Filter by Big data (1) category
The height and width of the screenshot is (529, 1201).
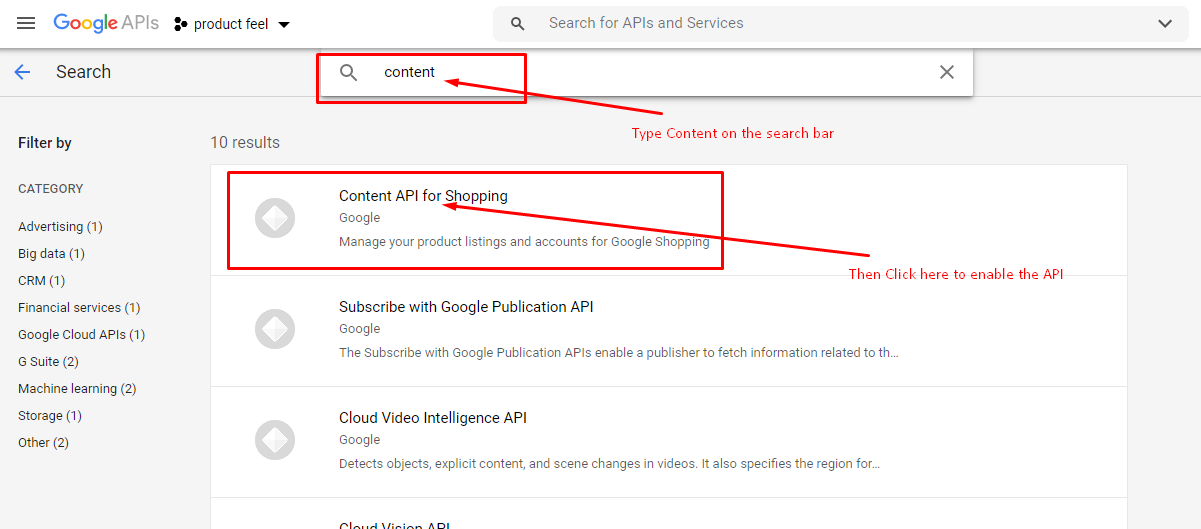(x=51, y=254)
